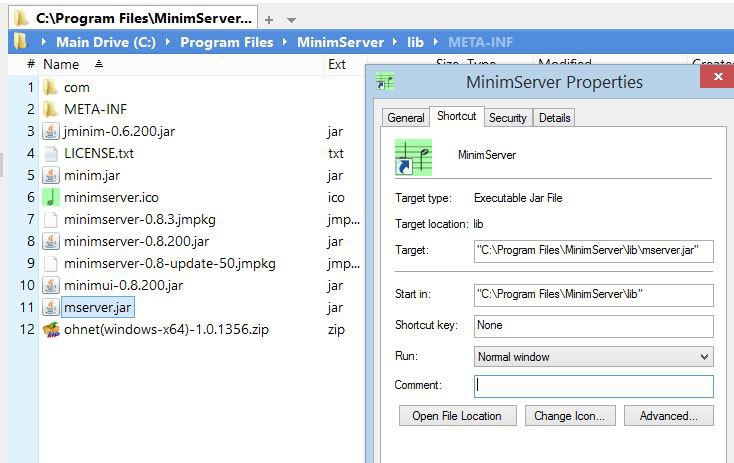Screen dimensions: 734x463
Task: Click the META-INF folder icon in list
Action: pyautogui.click(x=50, y=109)
